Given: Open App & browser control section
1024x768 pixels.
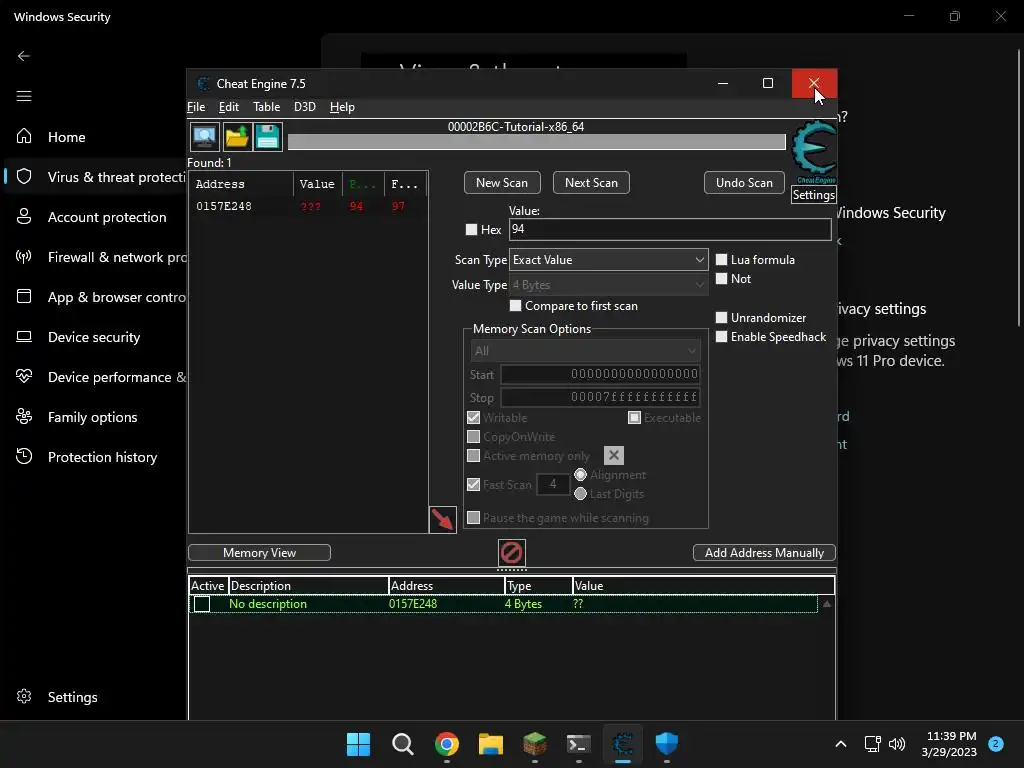Looking at the screenshot, I should pos(116,296).
